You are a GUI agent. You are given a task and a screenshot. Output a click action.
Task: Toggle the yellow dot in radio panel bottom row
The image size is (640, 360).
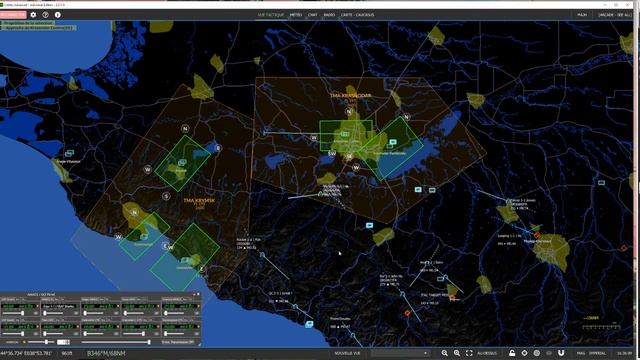tap(24, 342)
